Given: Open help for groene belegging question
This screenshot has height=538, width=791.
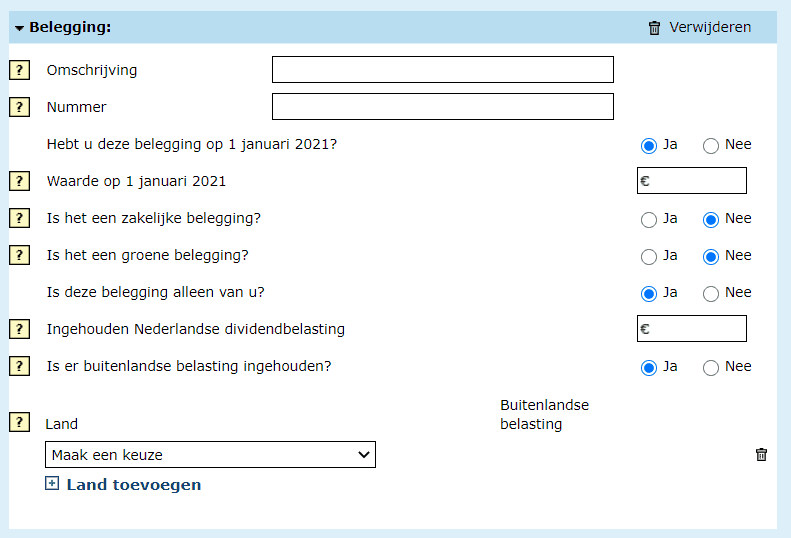Looking at the screenshot, I should click(x=19, y=255).
